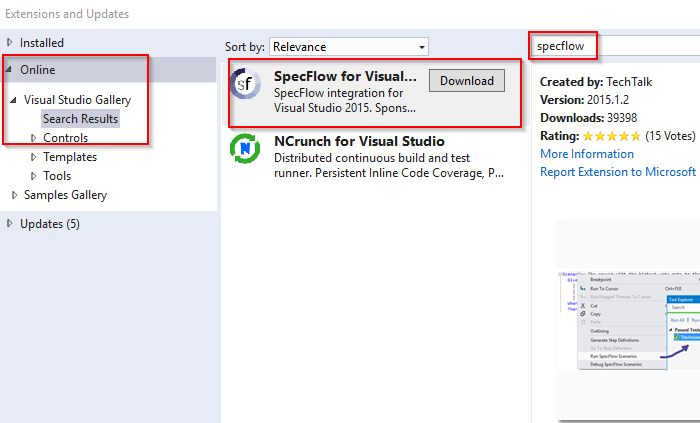Click the SpecFlow integration description text
This screenshot has width=700, height=423.
click(x=345, y=100)
